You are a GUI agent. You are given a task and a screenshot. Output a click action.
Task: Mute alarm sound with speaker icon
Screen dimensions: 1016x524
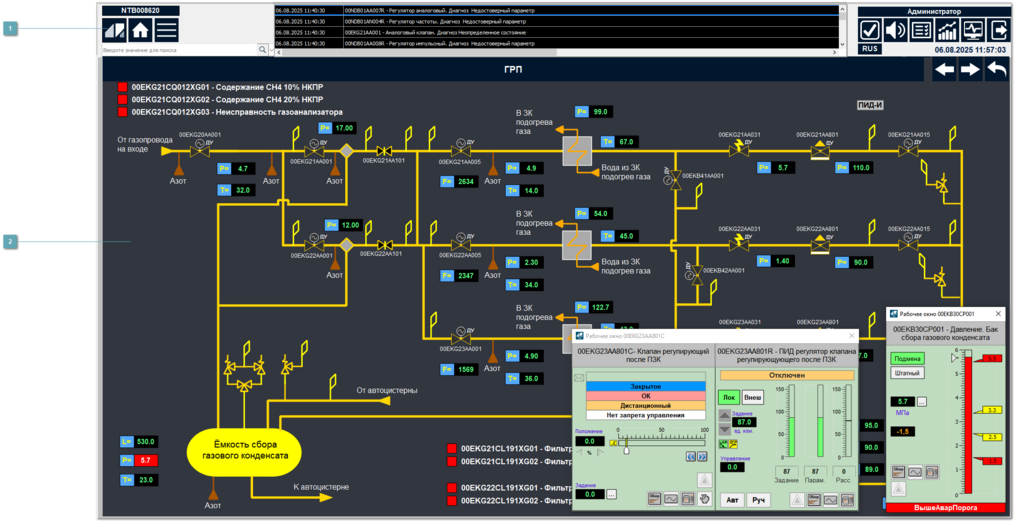[895, 29]
